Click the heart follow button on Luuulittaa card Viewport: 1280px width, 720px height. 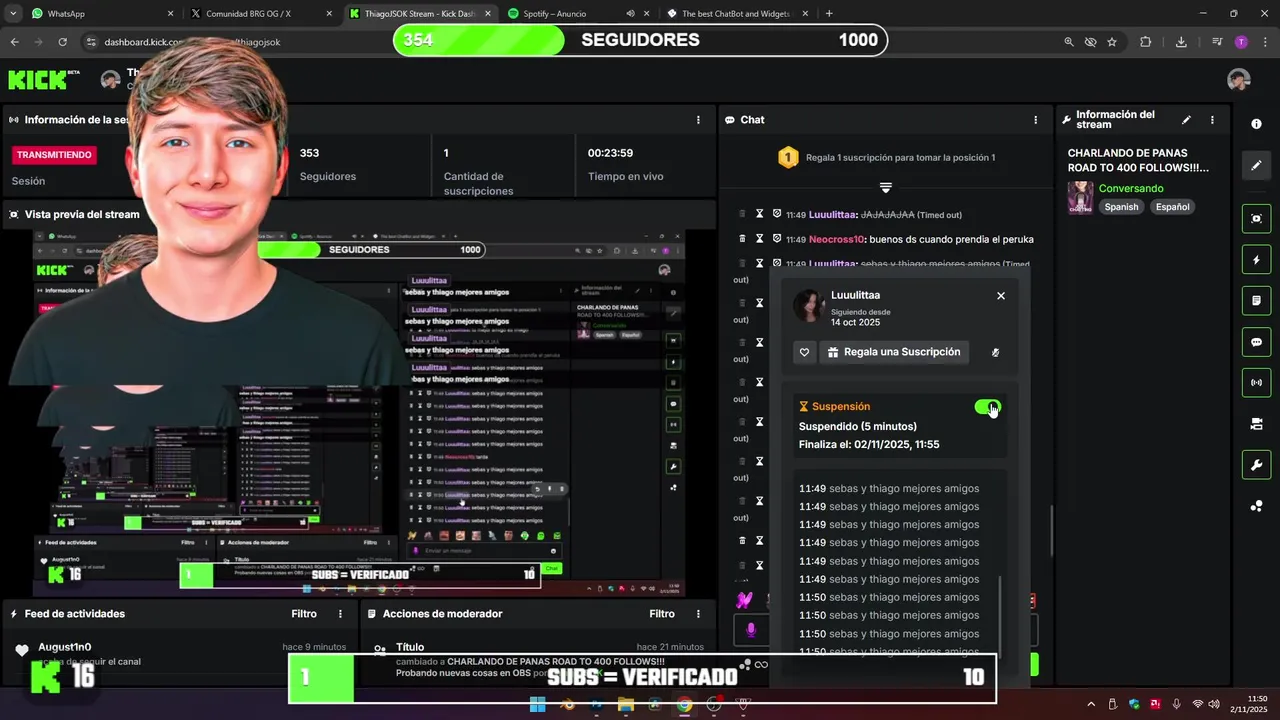tap(804, 352)
